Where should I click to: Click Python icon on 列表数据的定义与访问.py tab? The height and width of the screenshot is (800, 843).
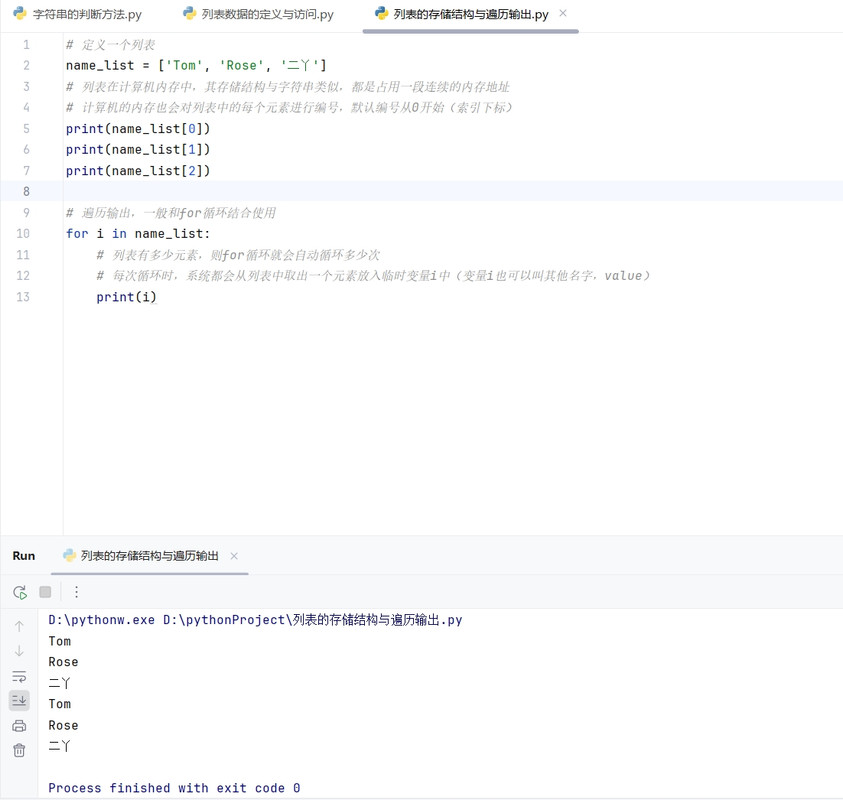[x=189, y=13]
